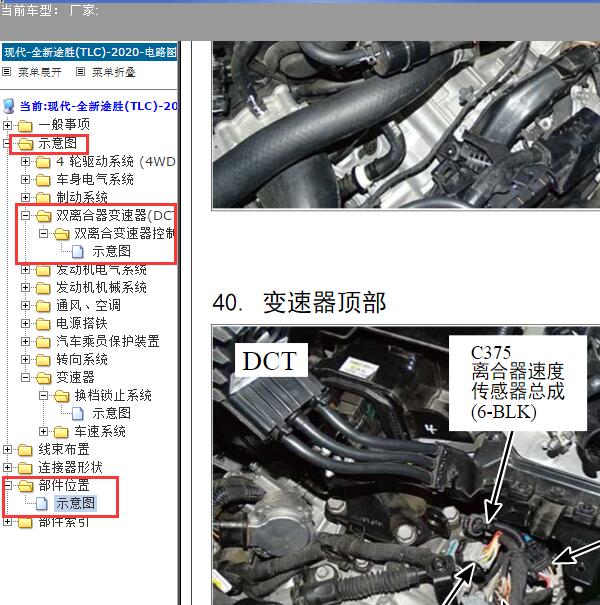Screen dimensions: 600x605
Task: Expand the 4 轮驱动系统 (4WD) node
Action: [x=25, y=161]
